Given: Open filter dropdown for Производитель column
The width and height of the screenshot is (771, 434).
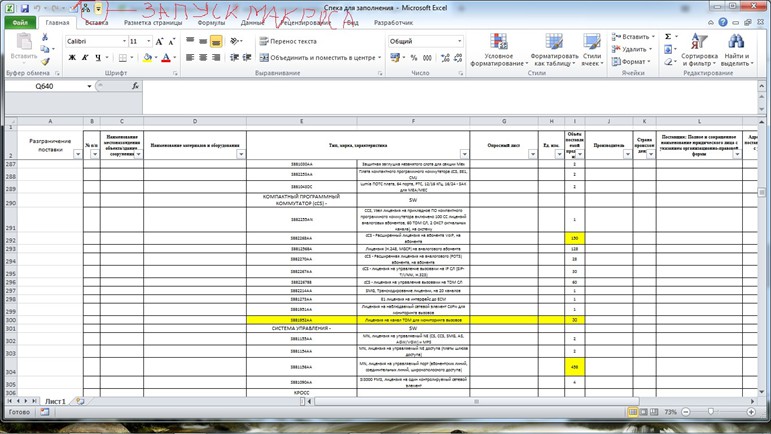Looking at the screenshot, I should pos(627,154).
